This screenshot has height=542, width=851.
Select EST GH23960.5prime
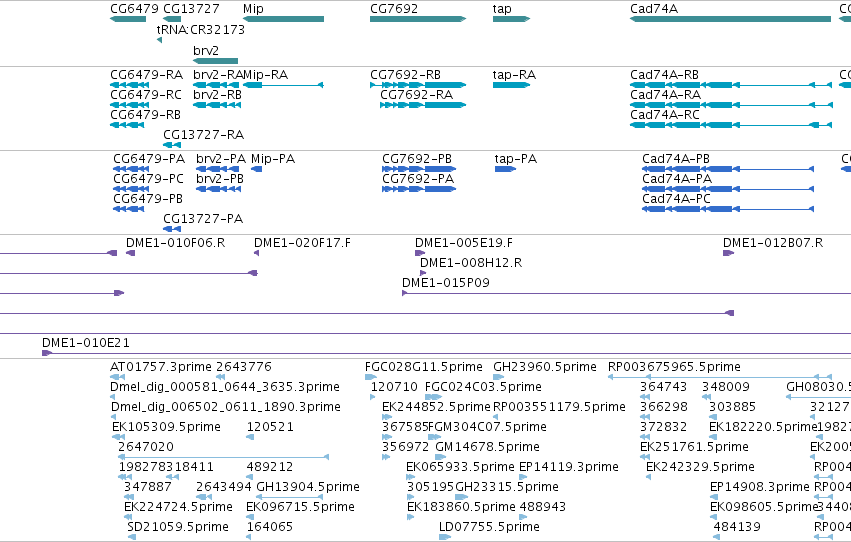click(x=499, y=377)
